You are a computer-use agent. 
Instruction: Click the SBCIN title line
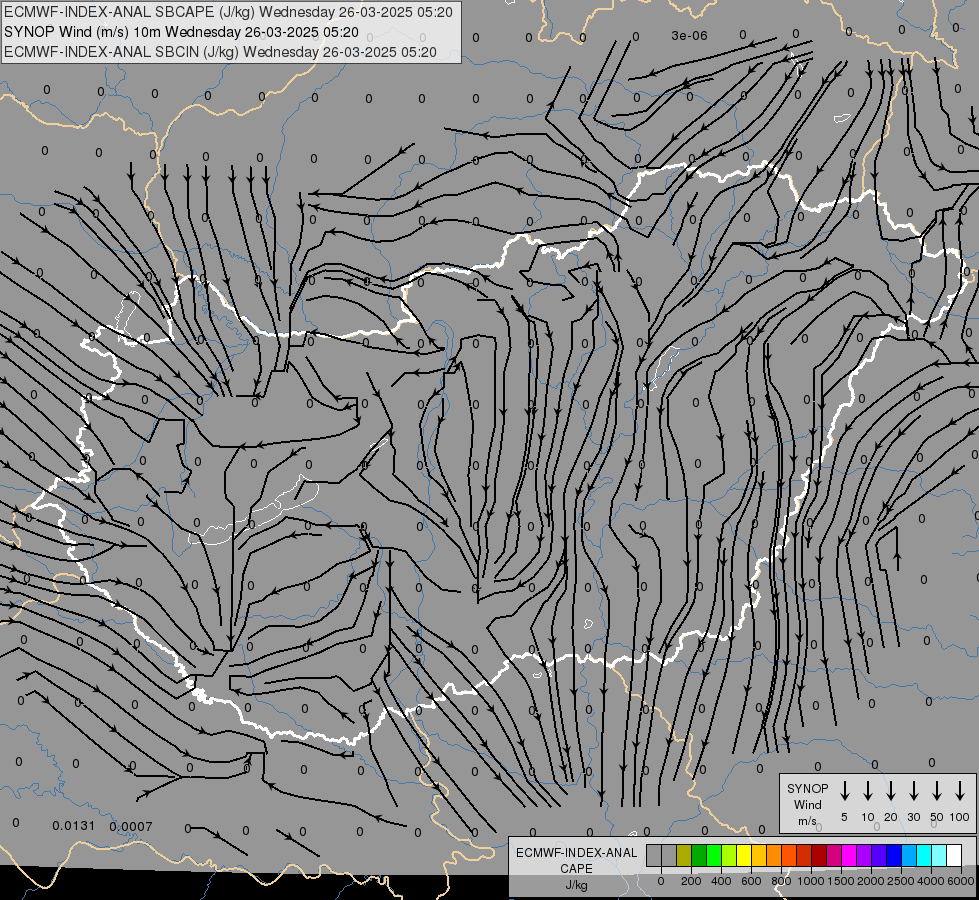[x=220, y=52]
